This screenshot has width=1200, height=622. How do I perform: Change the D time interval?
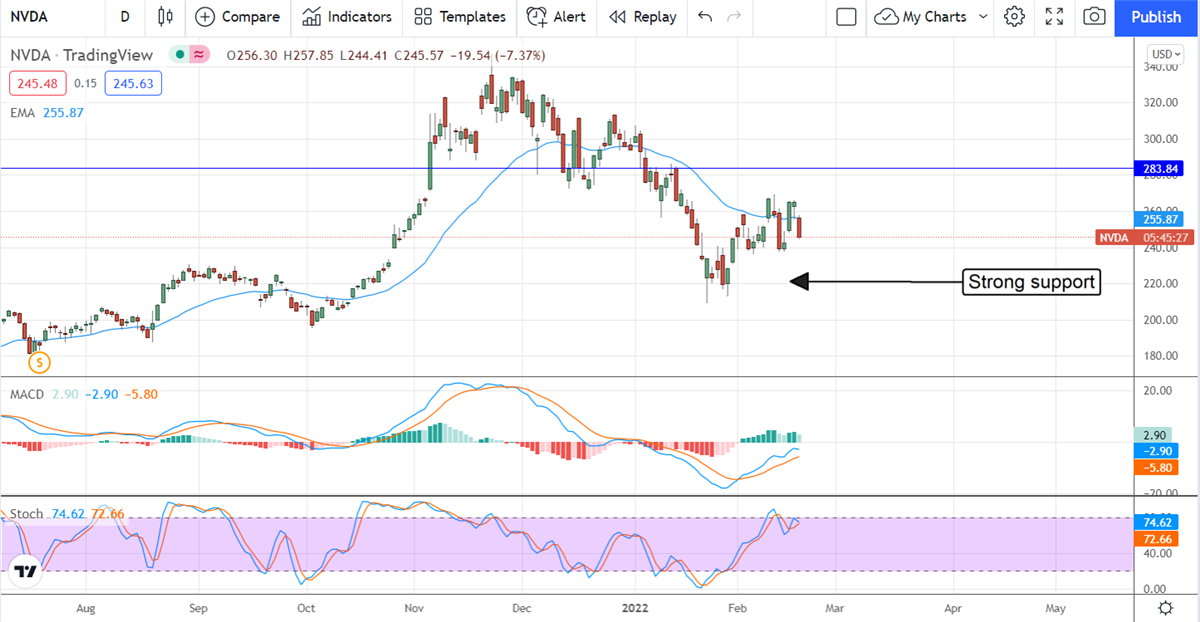point(125,17)
